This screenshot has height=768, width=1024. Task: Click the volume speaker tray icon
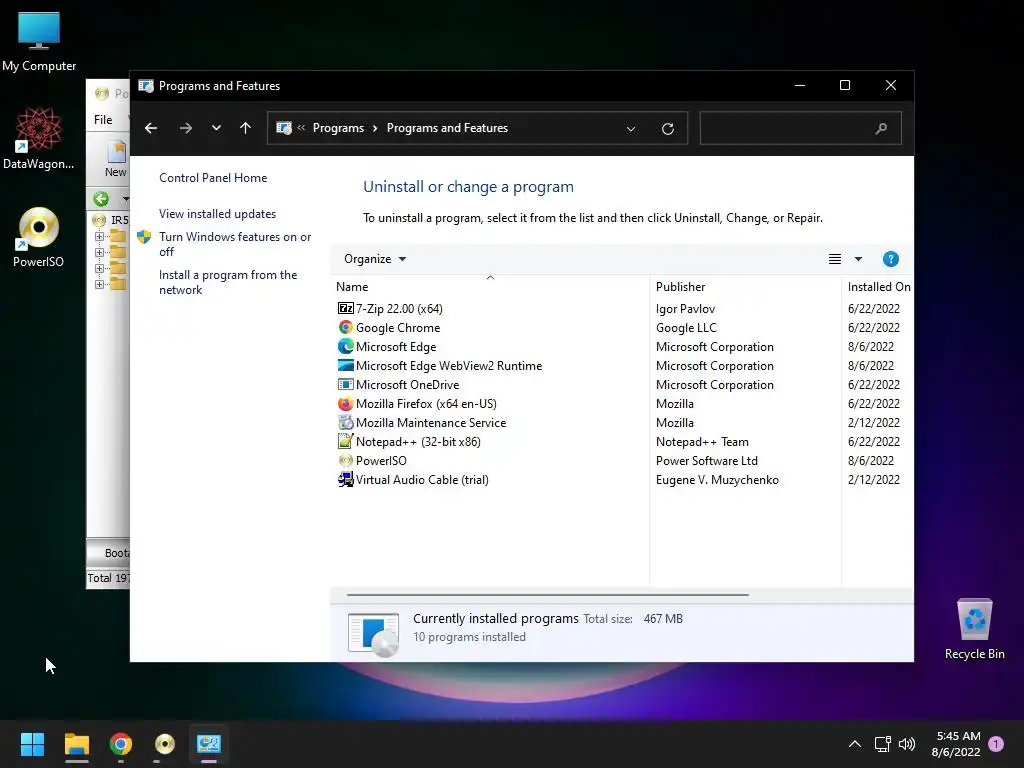pyautogui.click(x=906, y=744)
